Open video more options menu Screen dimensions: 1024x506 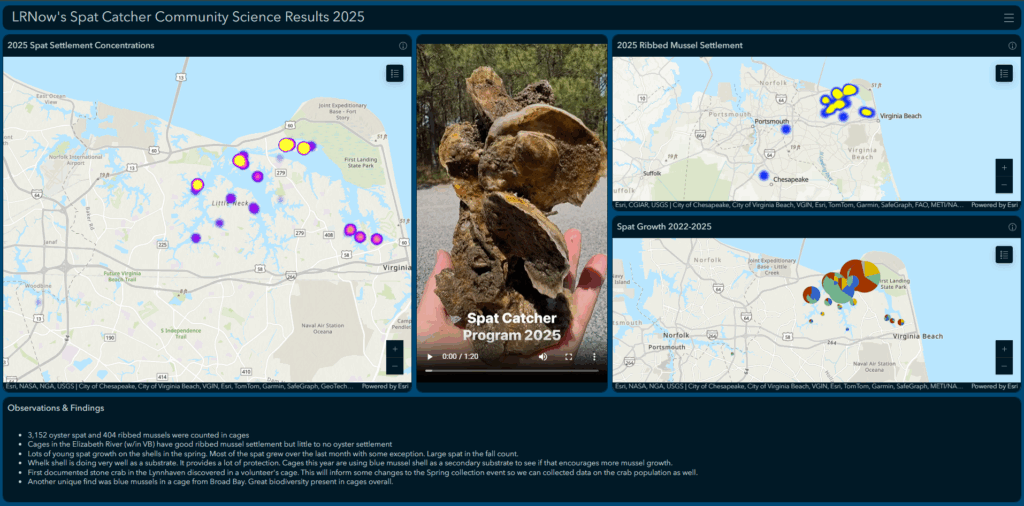tap(594, 357)
